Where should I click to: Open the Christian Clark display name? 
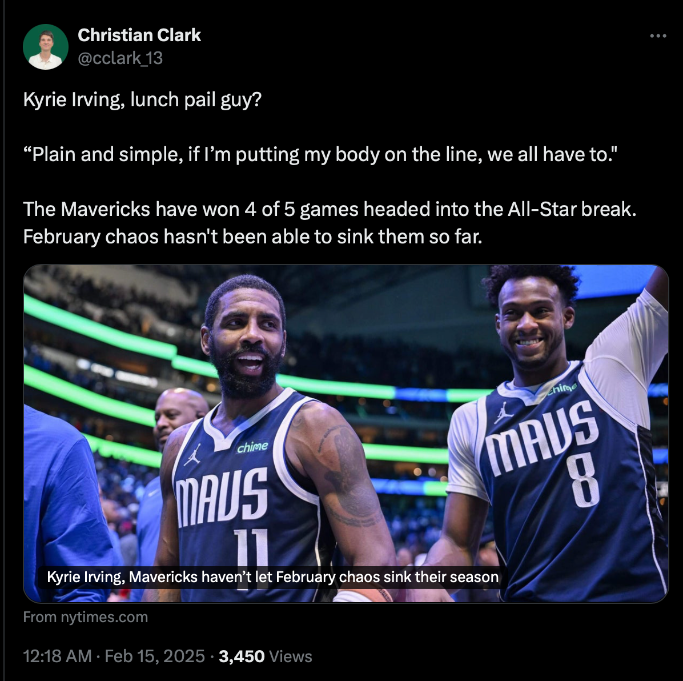click(139, 35)
